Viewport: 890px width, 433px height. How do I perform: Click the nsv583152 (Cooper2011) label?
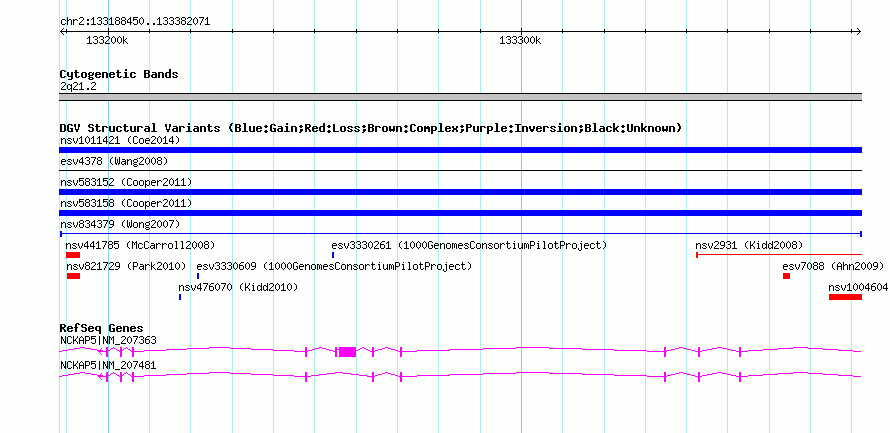pyautogui.click(x=126, y=182)
